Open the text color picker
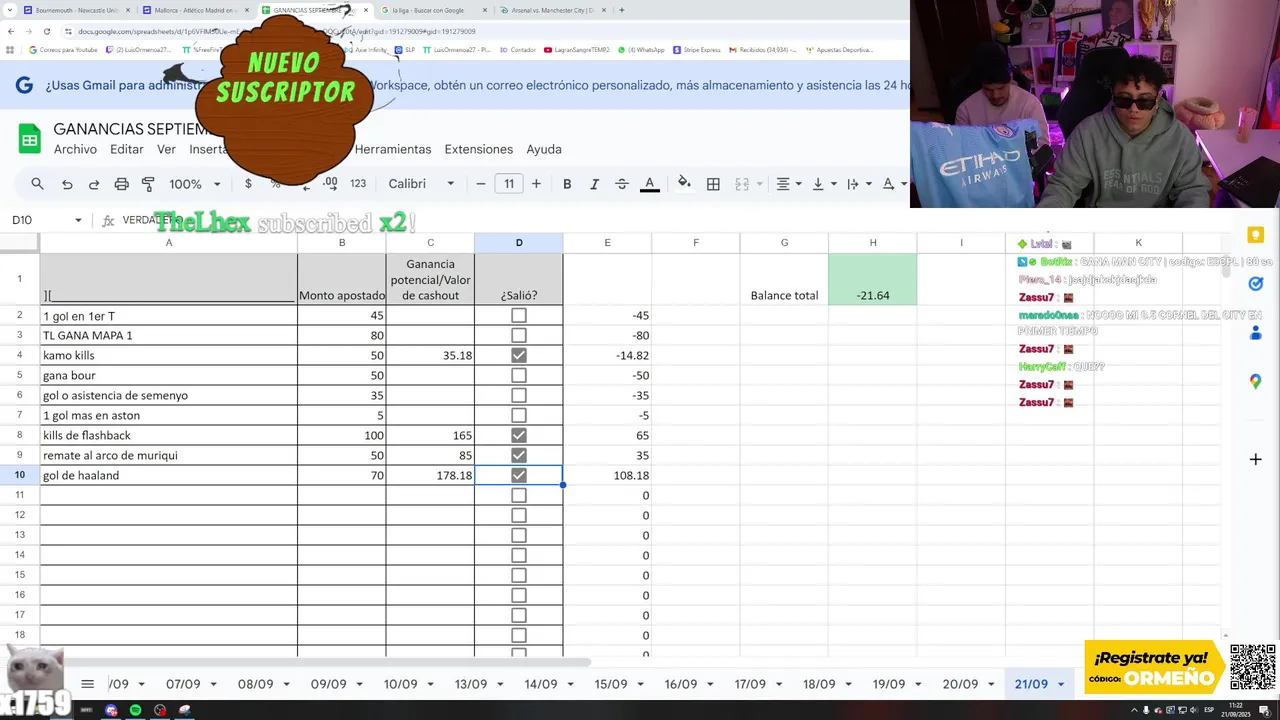Screen dimensions: 1280x720 point(650,184)
